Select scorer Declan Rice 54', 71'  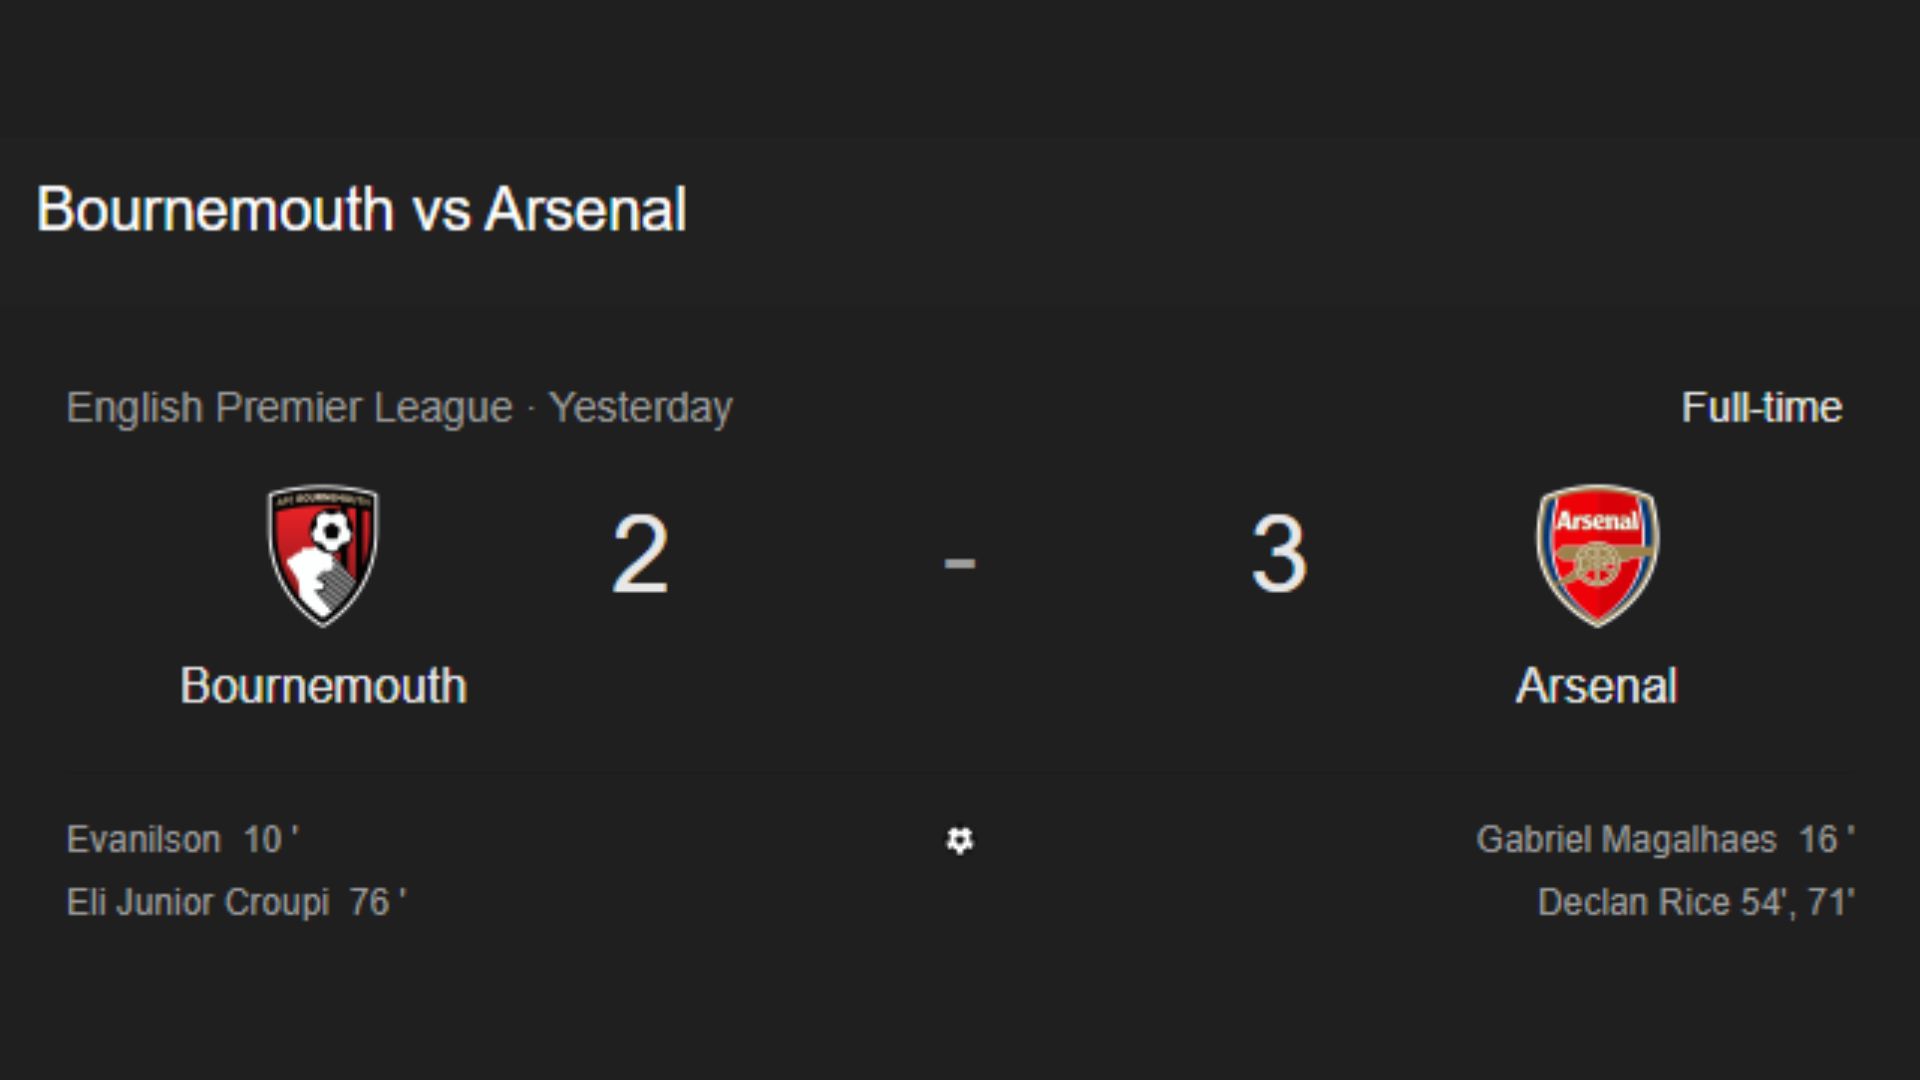click(x=1697, y=902)
